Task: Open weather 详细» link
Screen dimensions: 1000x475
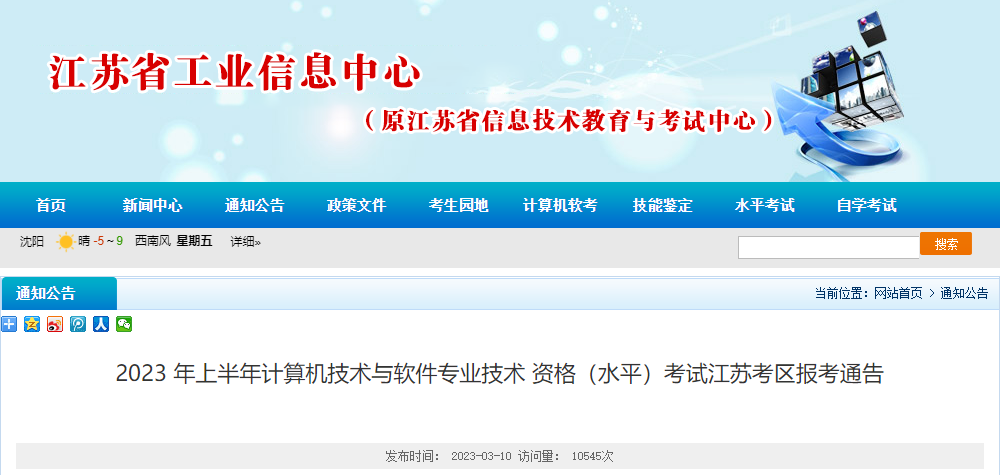Action: point(246,242)
